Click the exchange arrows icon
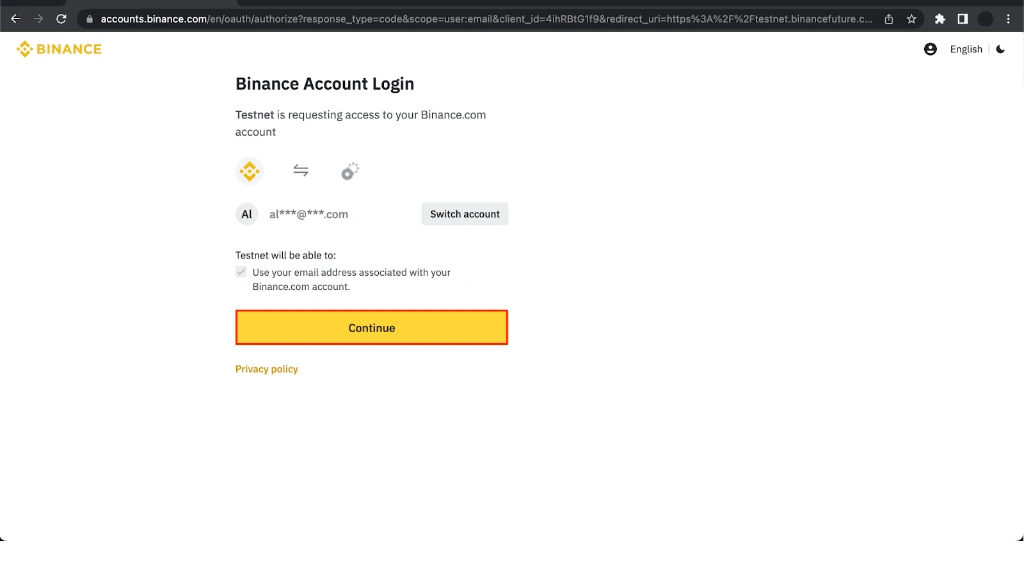This screenshot has width=1024, height=576. click(300, 170)
